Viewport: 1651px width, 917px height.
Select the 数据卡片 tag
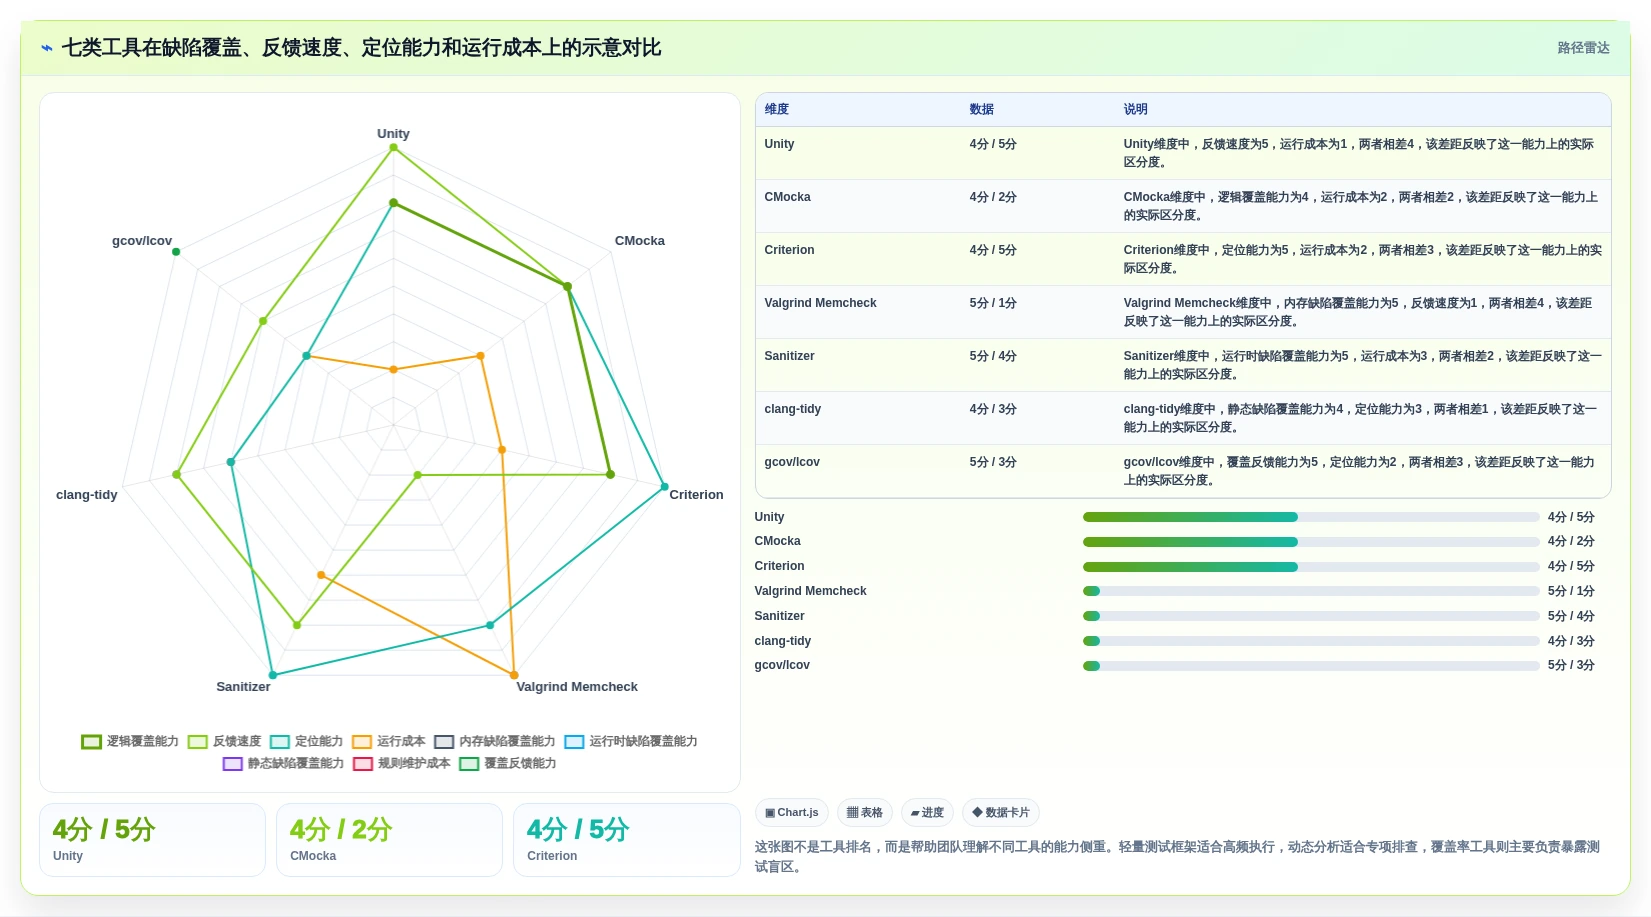[1001, 812]
